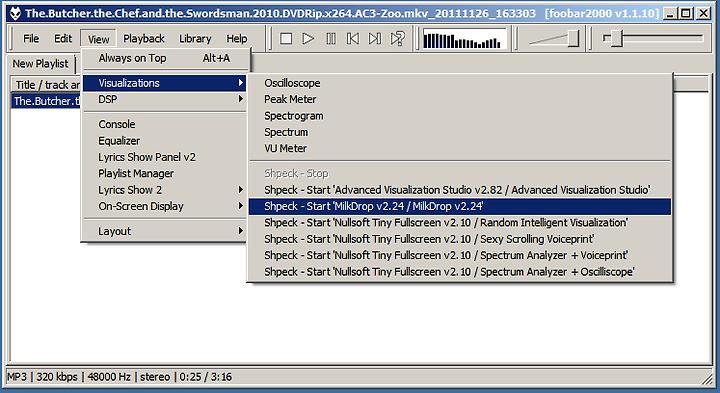Toggle Always on Top option

(165, 58)
